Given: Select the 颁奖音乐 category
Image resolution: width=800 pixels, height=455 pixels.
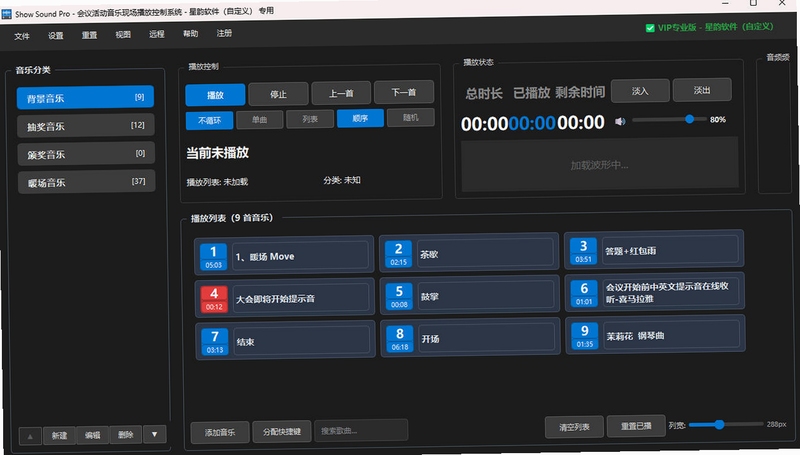Looking at the screenshot, I should 86,154.
